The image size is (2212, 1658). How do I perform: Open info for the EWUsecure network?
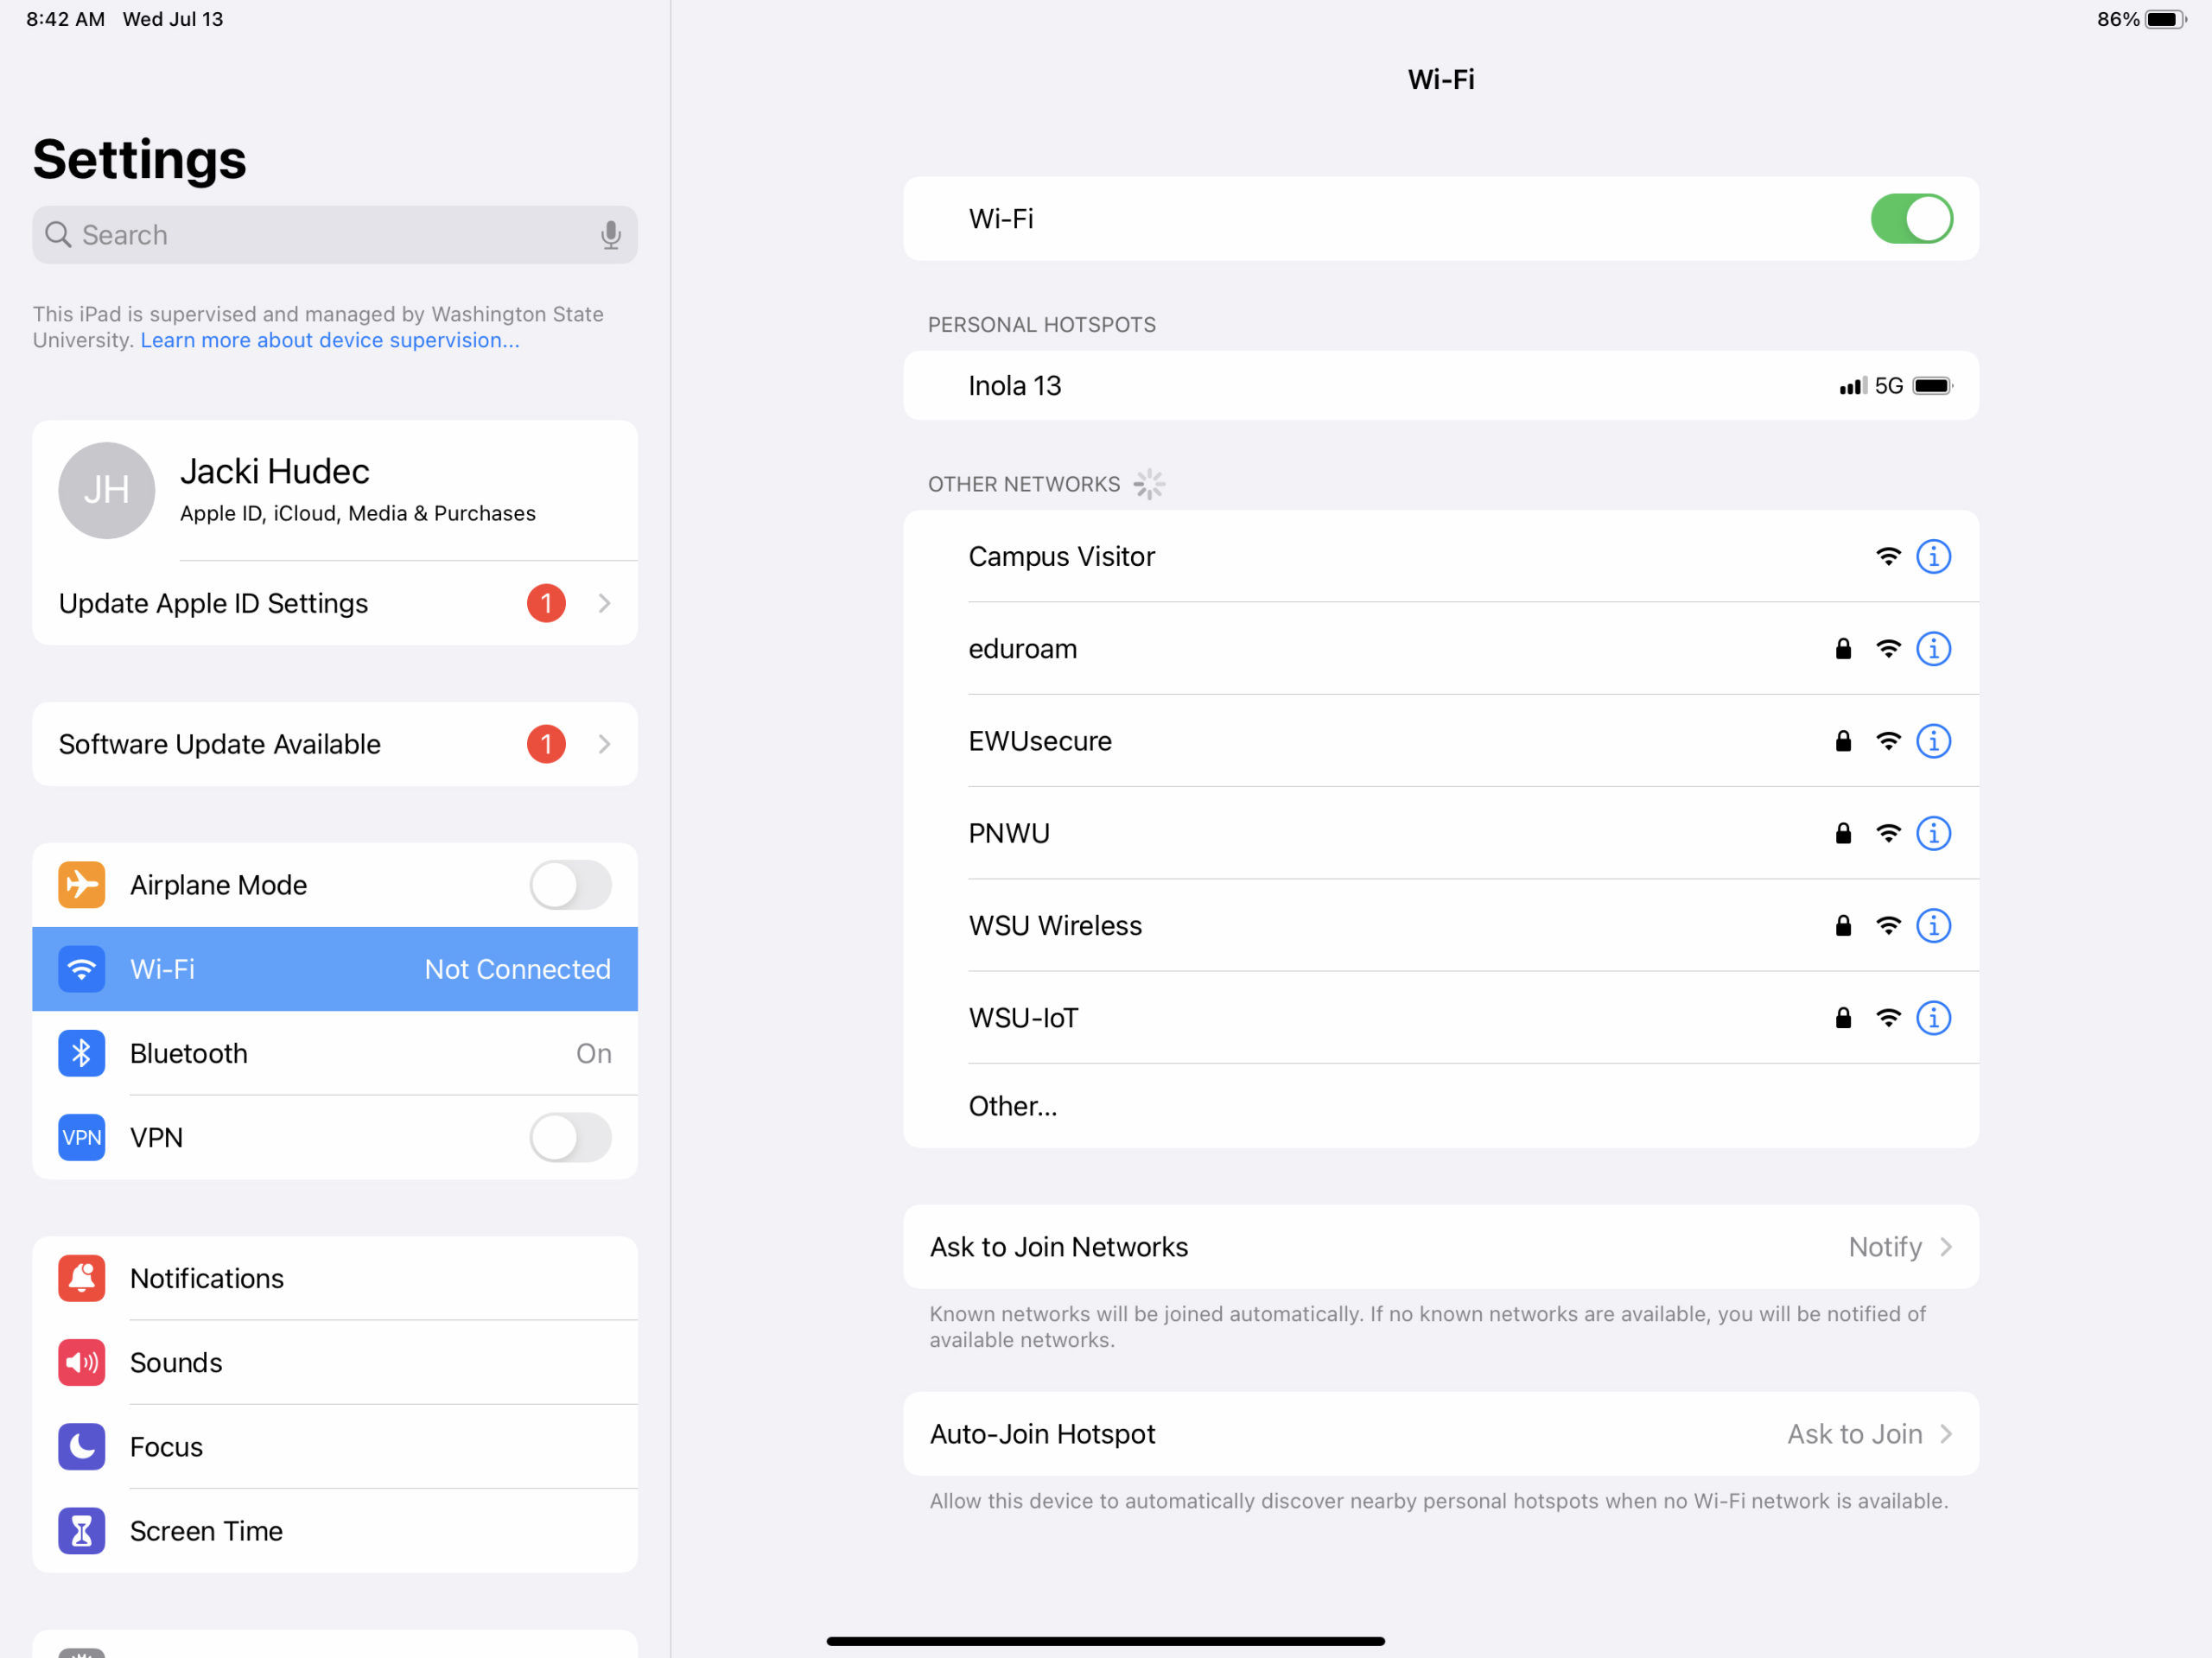tap(1933, 740)
